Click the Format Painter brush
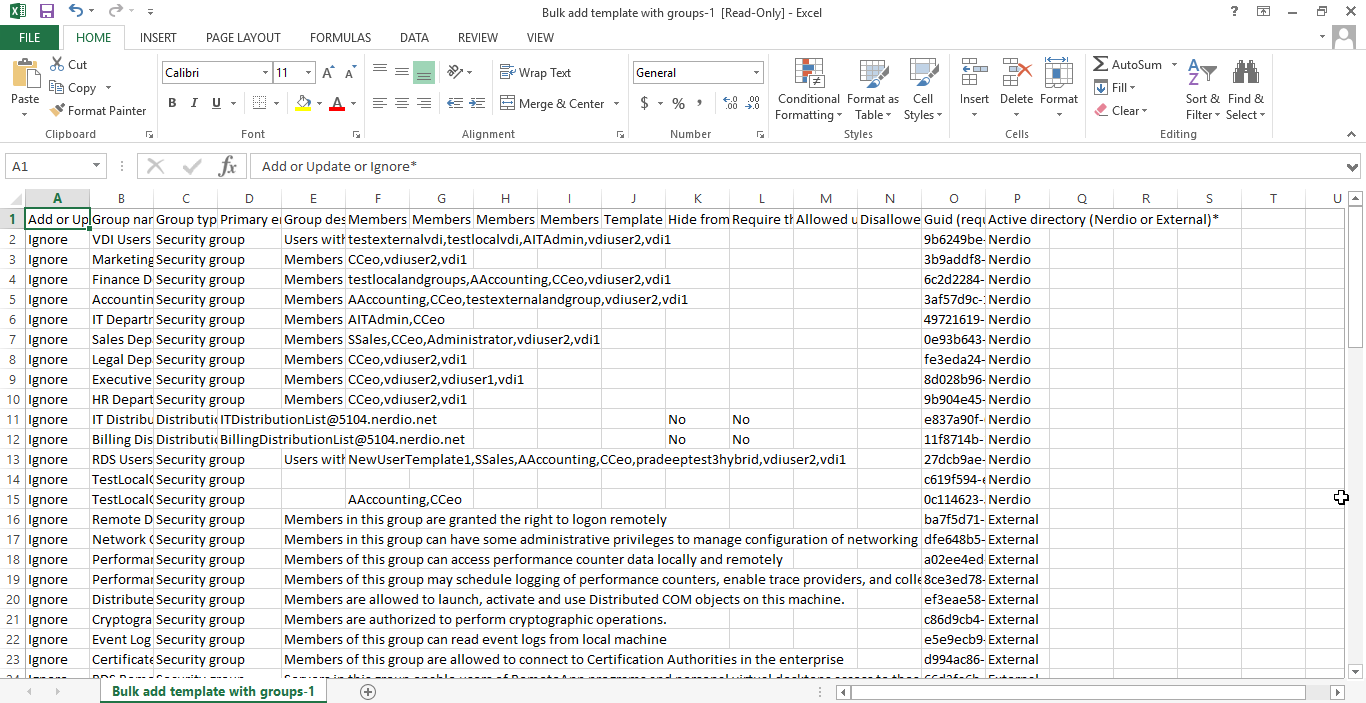 coord(98,110)
